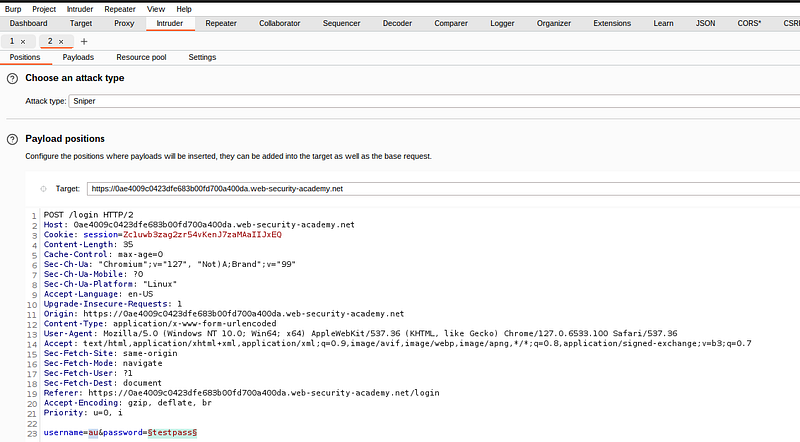Click the Origin header line
800x442 pixels.
coord(224,314)
